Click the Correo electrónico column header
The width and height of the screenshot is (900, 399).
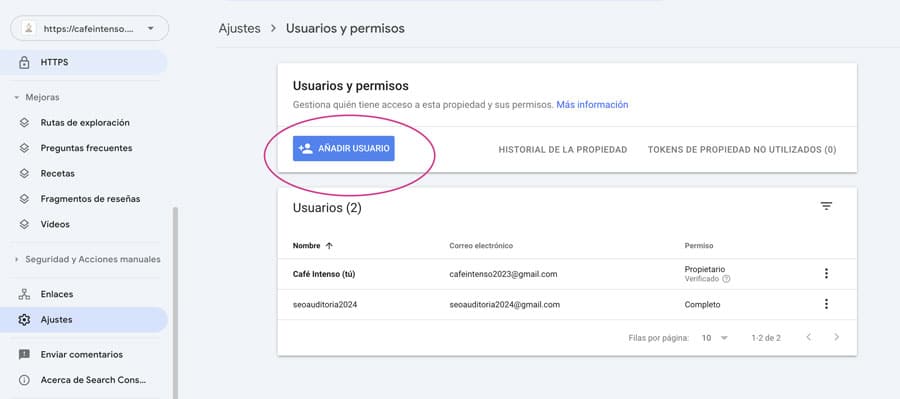tap(481, 246)
